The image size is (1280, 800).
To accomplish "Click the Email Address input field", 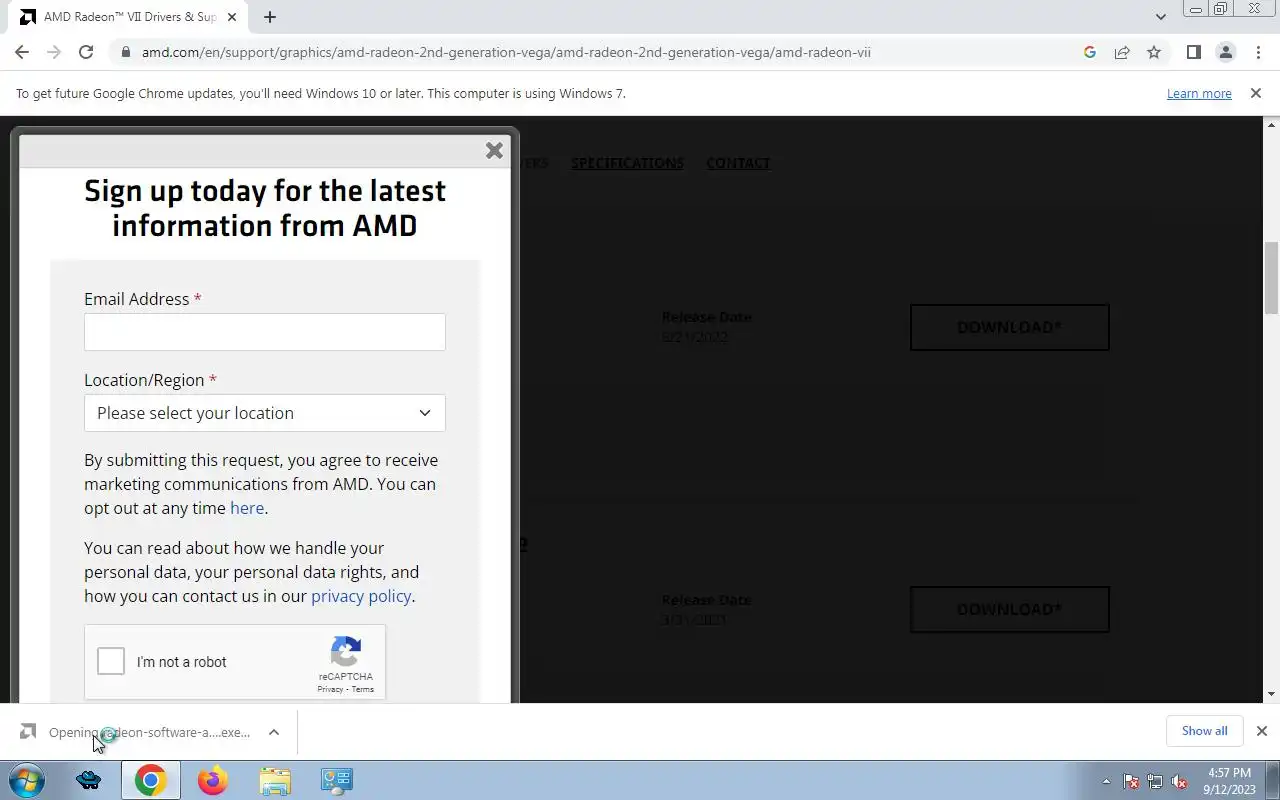I will 265,332.
